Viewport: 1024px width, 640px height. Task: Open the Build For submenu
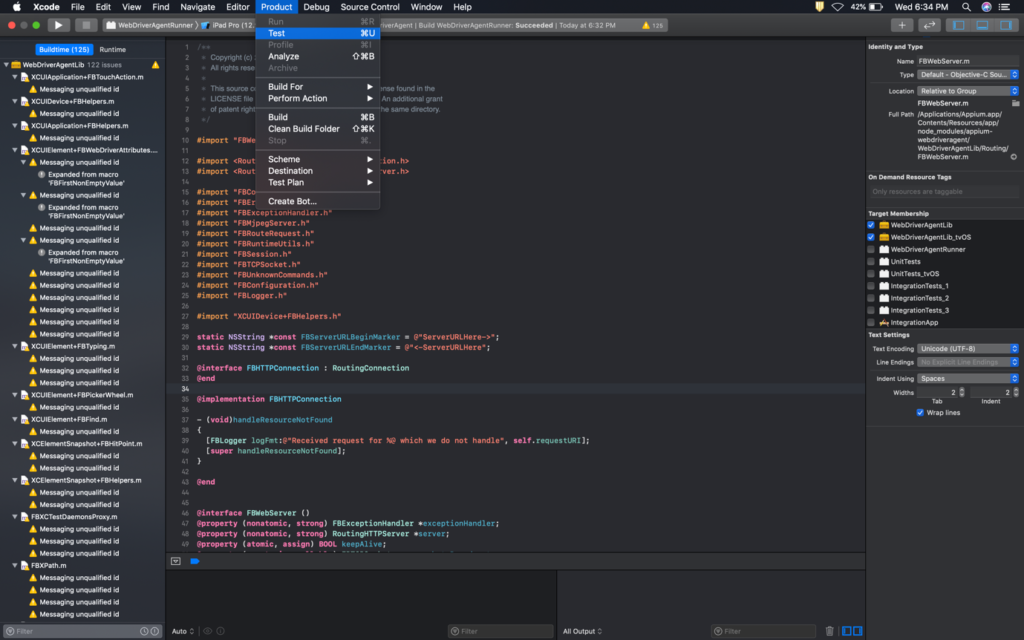pyautogui.click(x=317, y=87)
